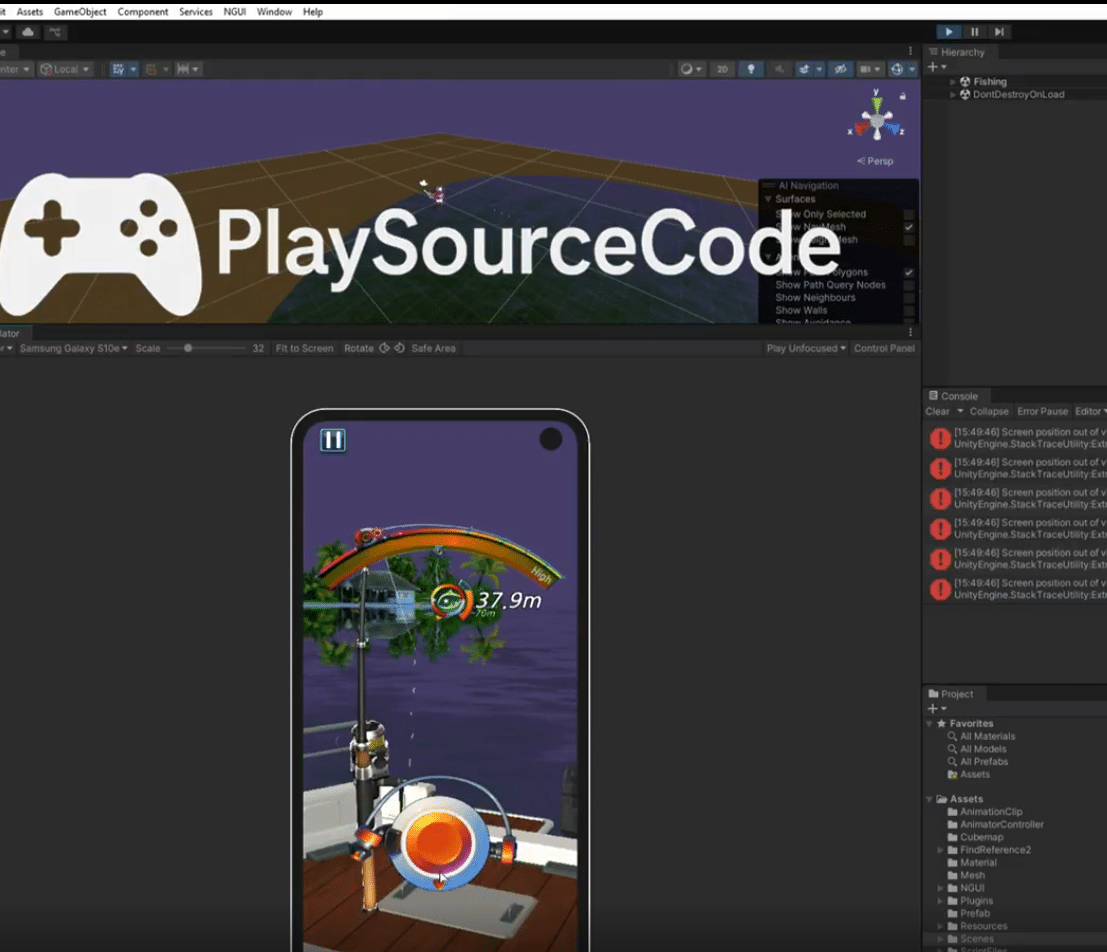Open the Component menu
This screenshot has height=952, width=1107.
click(143, 12)
